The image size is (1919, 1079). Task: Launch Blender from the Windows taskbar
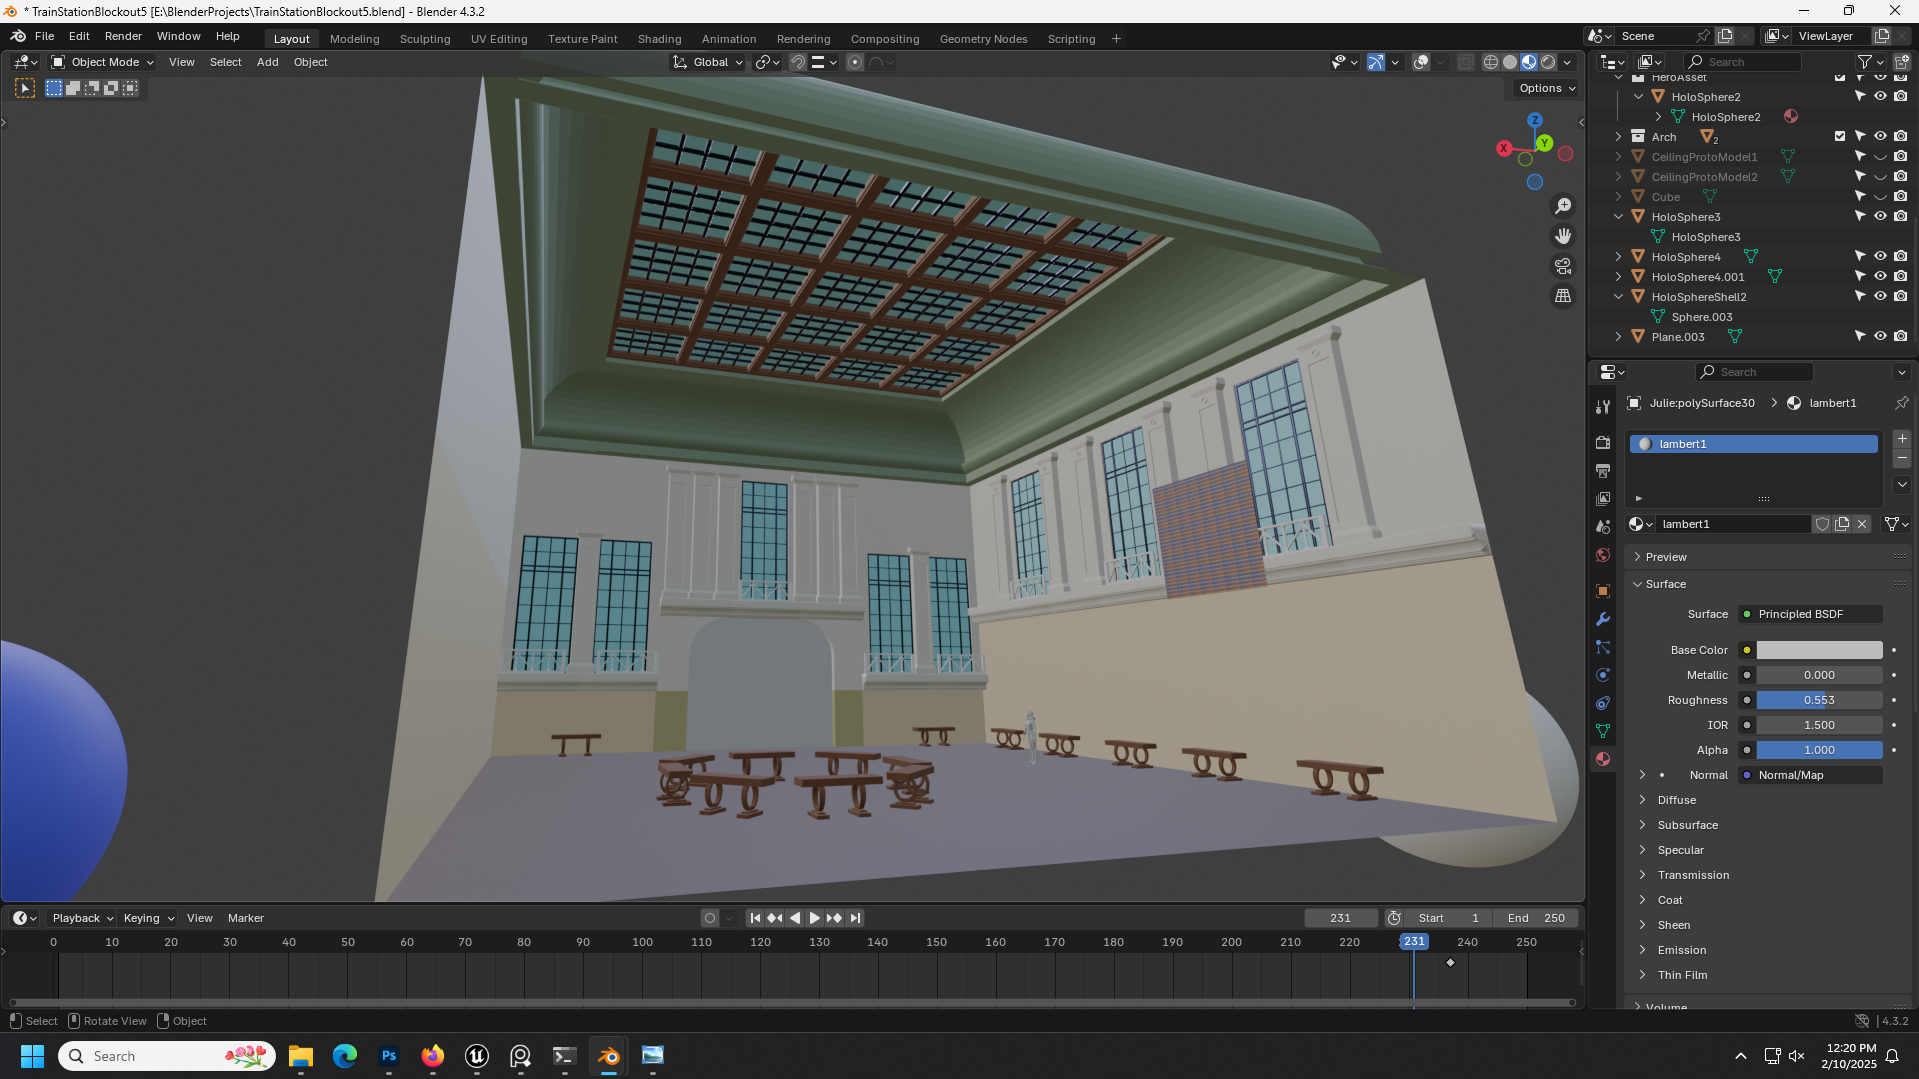point(608,1056)
